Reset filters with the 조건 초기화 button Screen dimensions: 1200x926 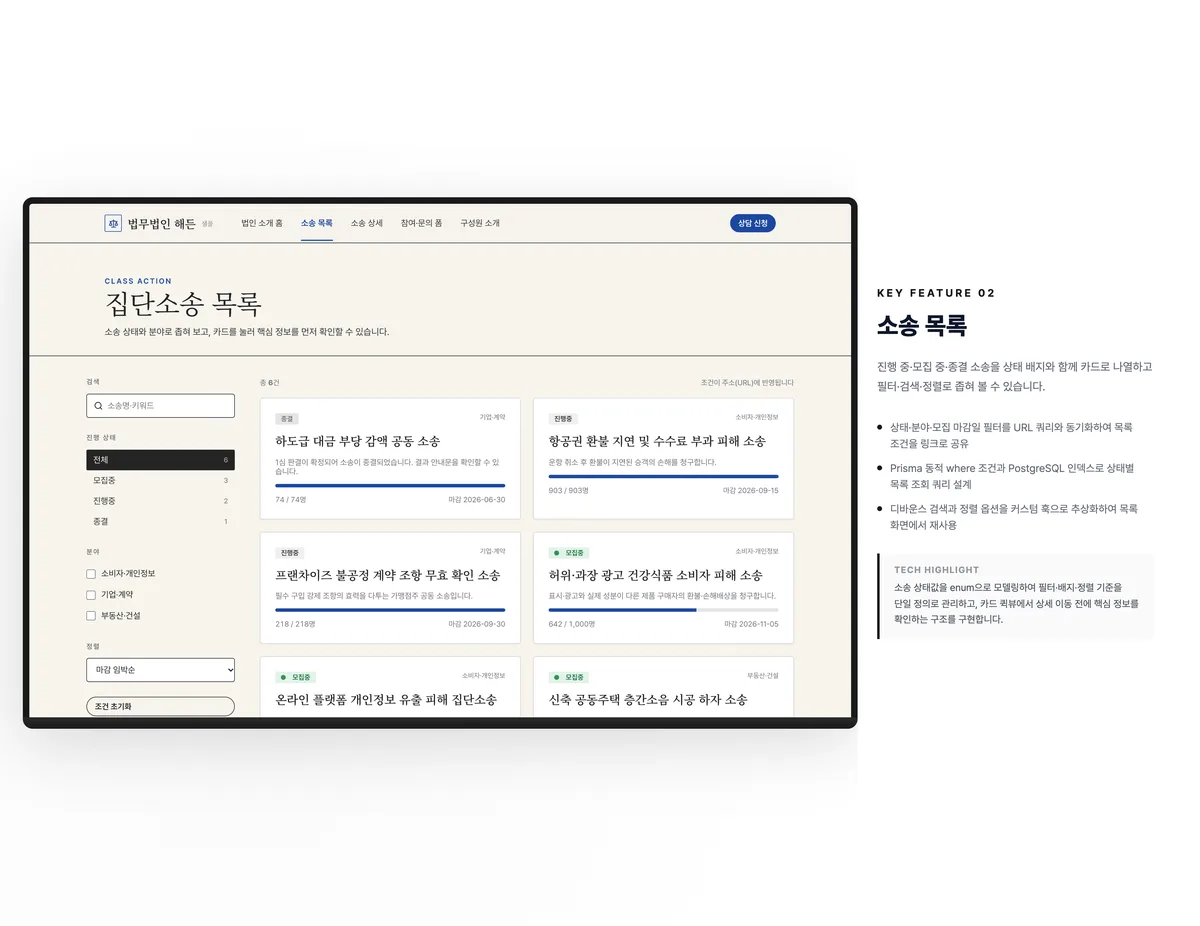(x=161, y=706)
